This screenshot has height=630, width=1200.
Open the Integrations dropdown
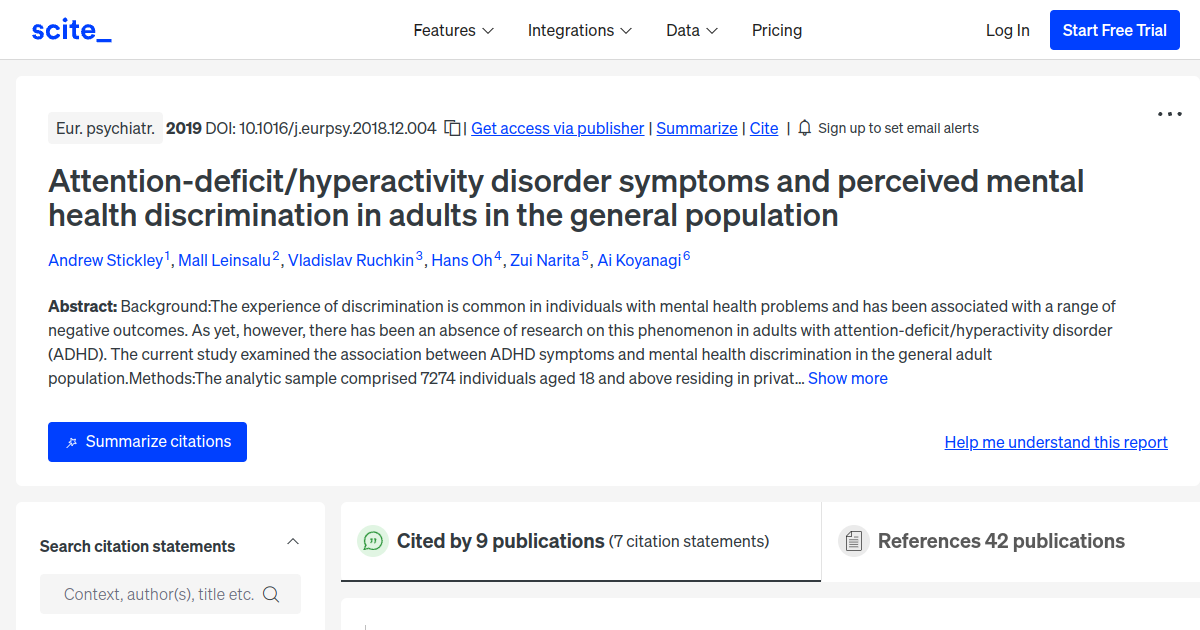point(580,30)
